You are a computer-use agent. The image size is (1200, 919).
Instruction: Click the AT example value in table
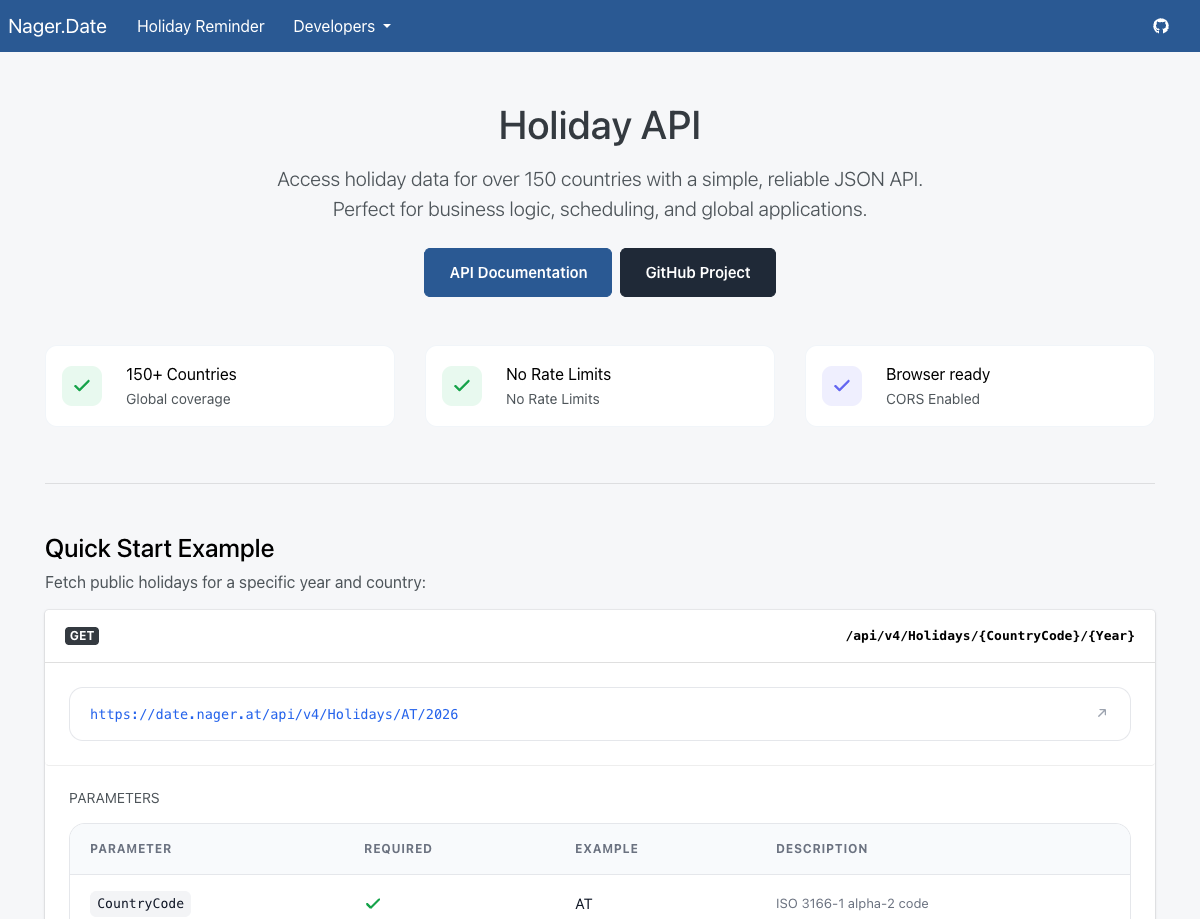click(584, 903)
